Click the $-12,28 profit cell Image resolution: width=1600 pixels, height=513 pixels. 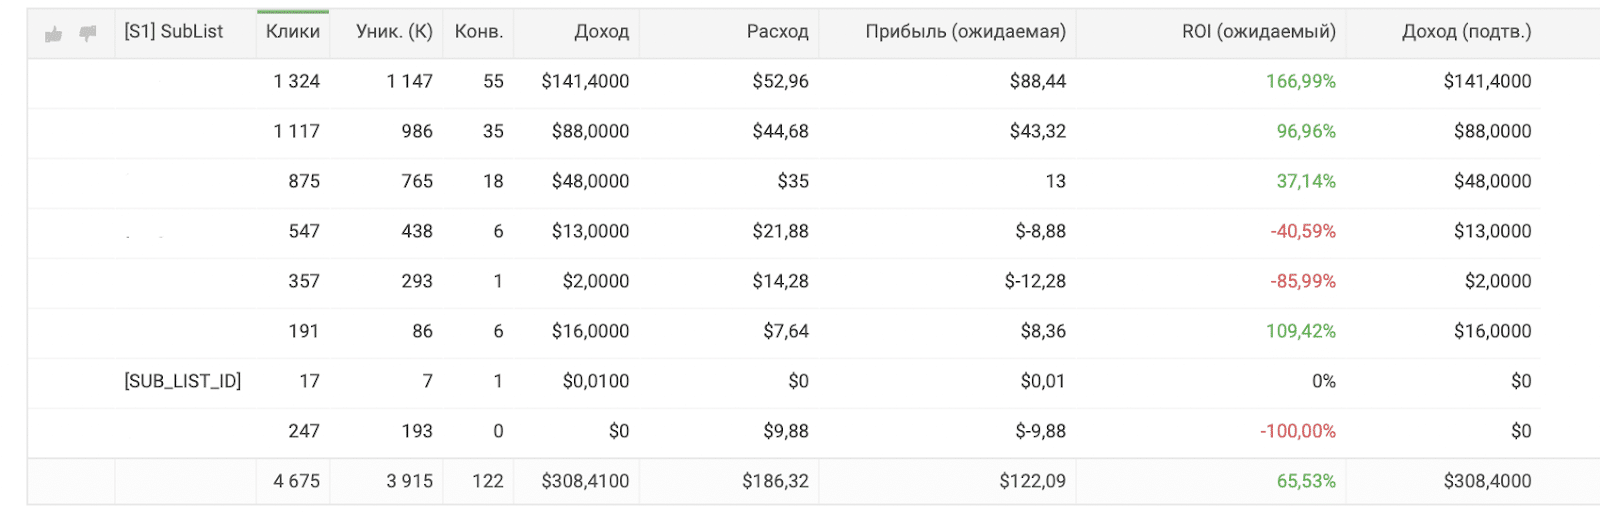[1035, 281]
